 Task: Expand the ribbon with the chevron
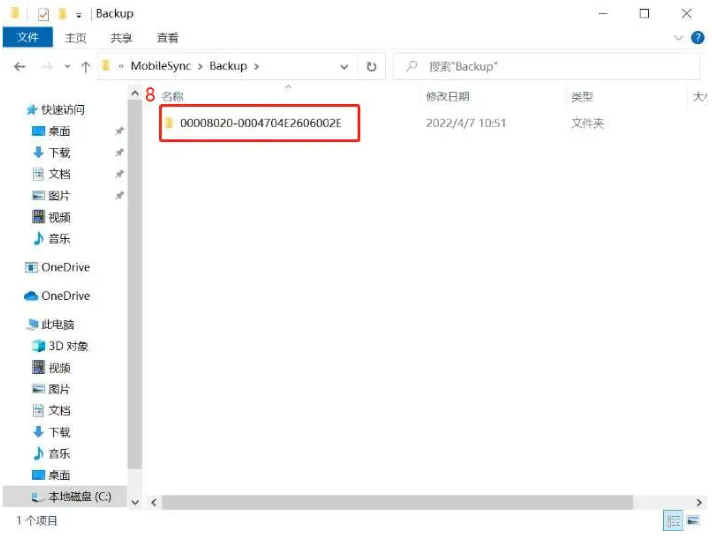pyautogui.click(x=678, y=38)
